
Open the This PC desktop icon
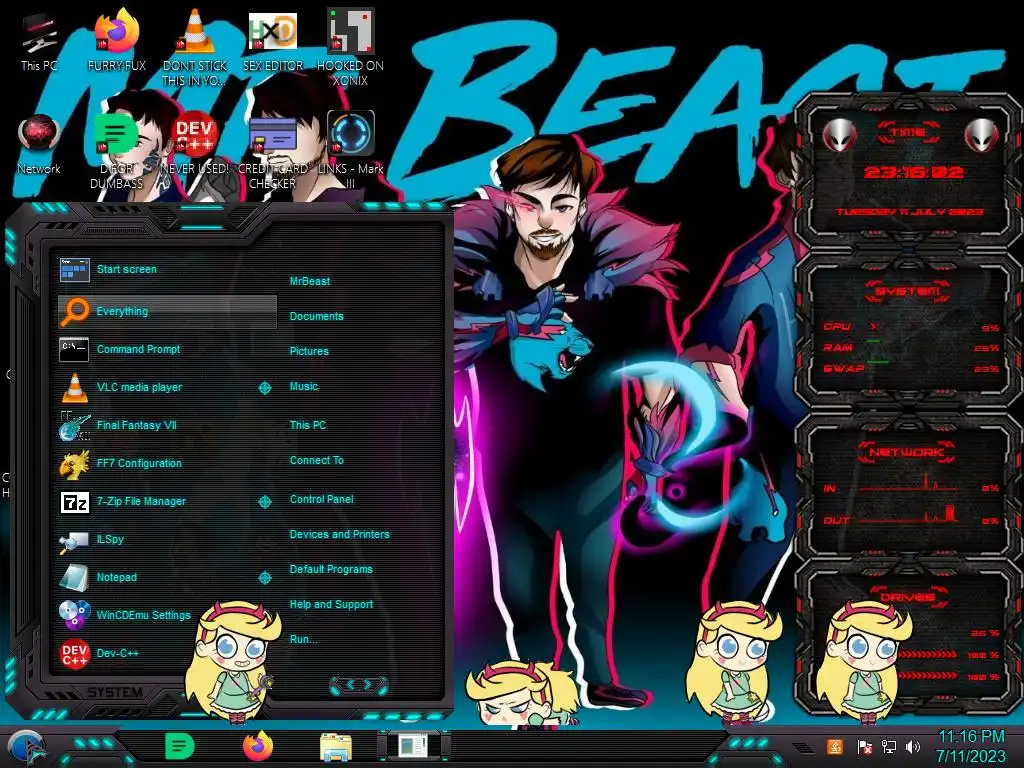tap(39, 40)
